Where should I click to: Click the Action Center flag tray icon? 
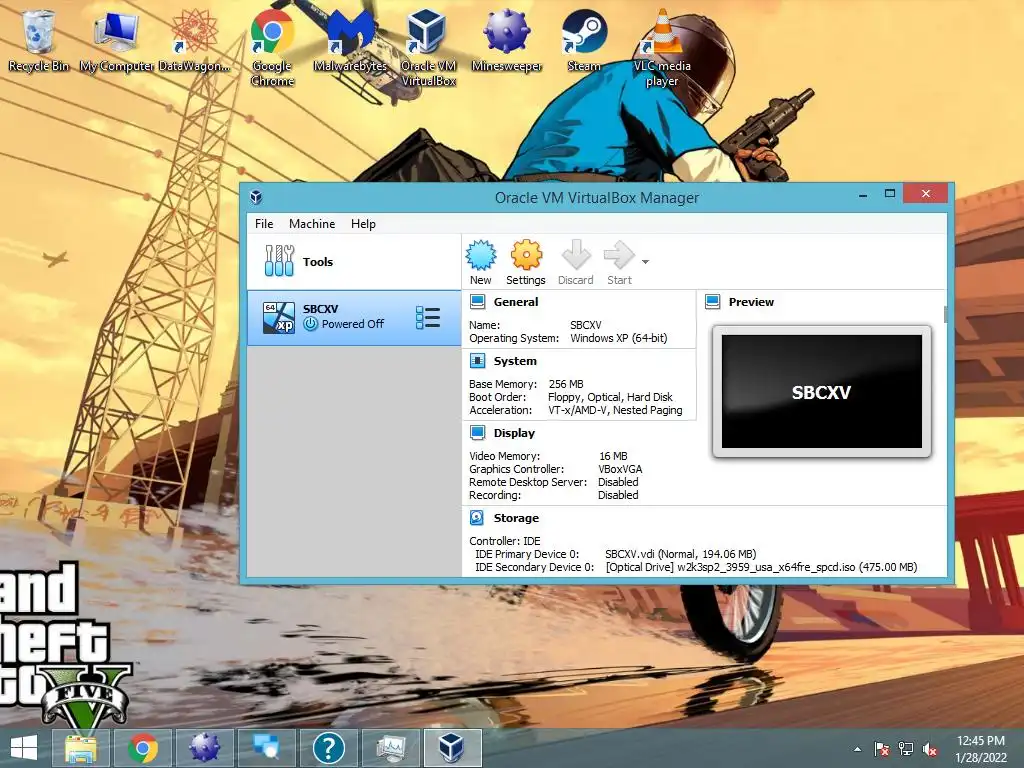[882, 749]
